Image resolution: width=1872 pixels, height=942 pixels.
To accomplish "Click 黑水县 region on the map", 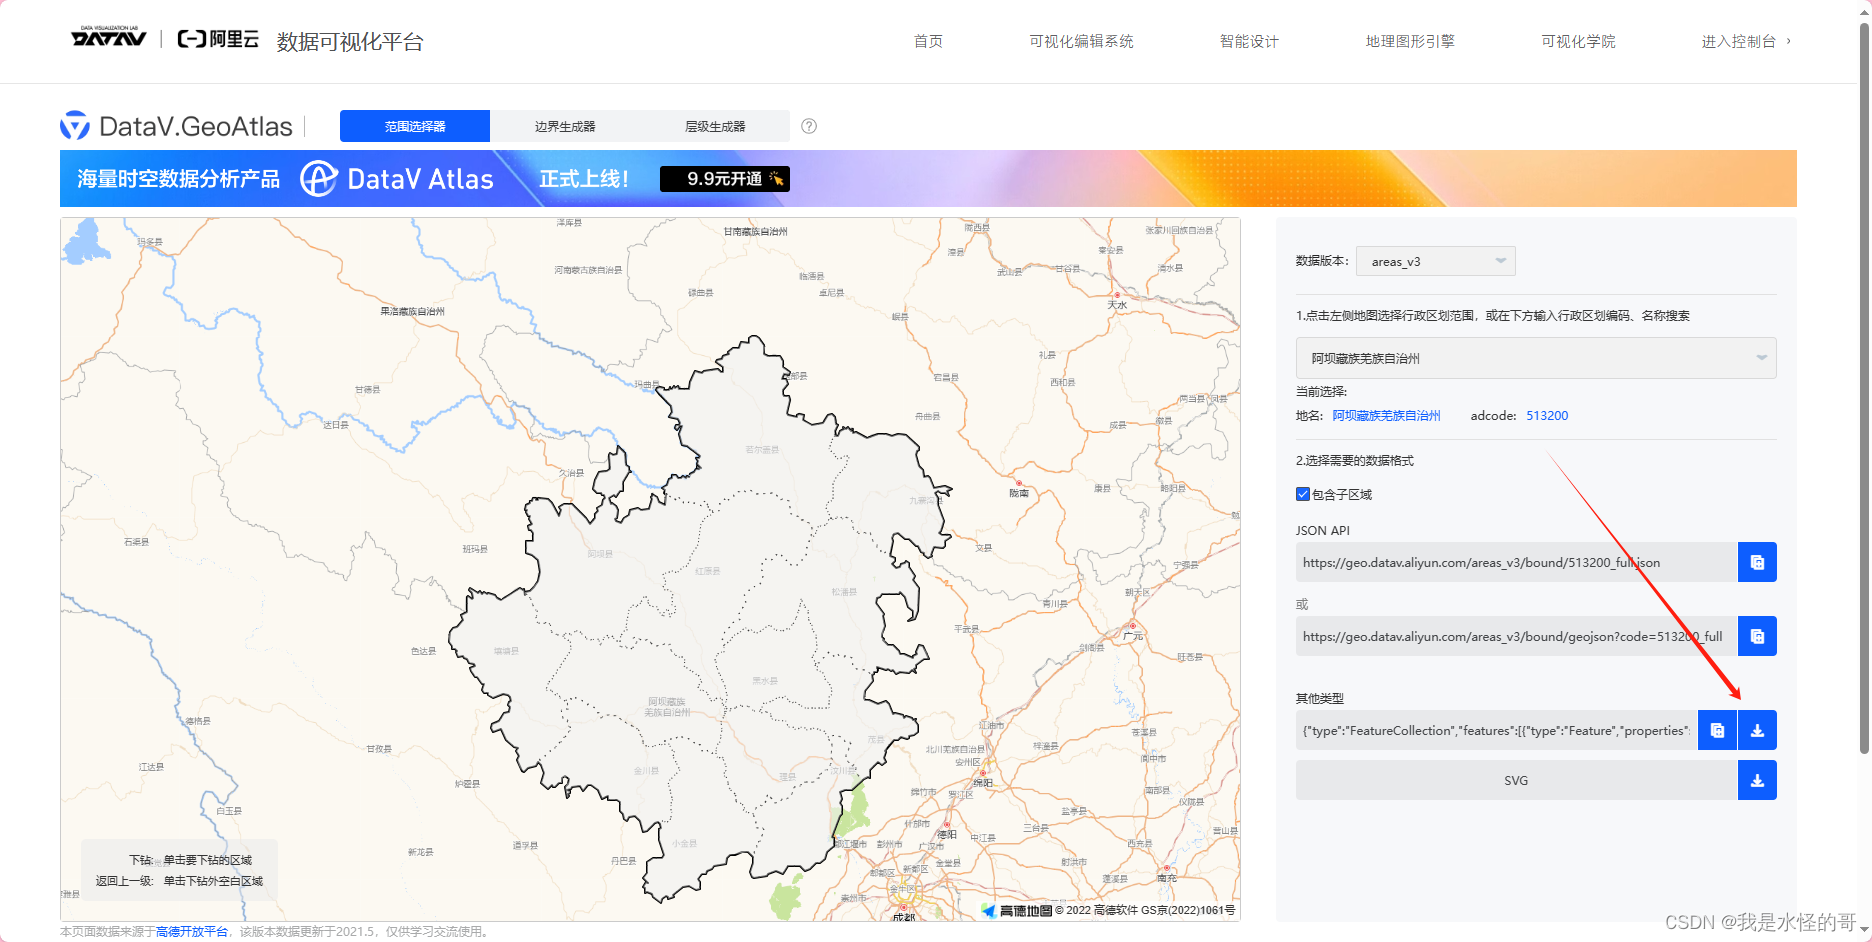I will coord(765,680).
